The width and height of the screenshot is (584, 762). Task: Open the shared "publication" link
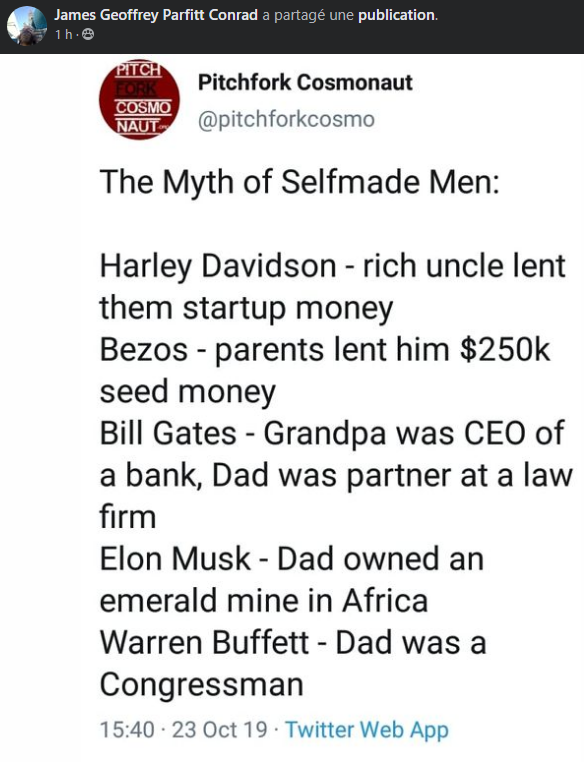pos(396,15)
